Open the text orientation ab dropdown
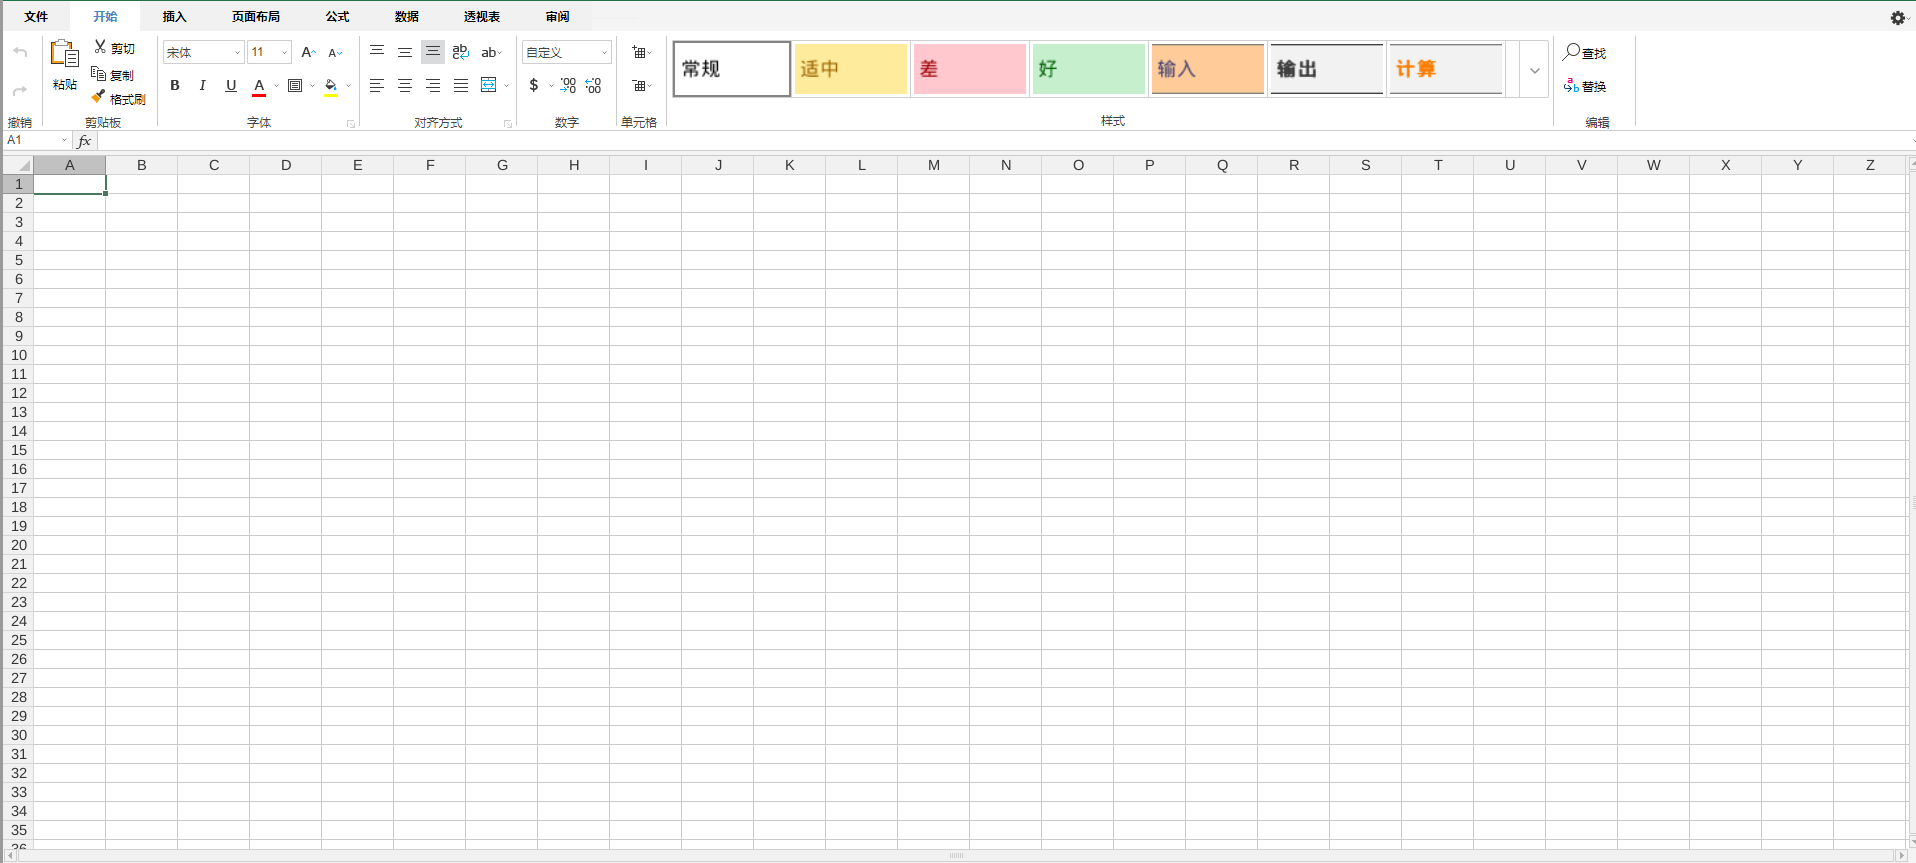Image resolution: width=1916 pixels, height=863 pixels. pos(491,52)
